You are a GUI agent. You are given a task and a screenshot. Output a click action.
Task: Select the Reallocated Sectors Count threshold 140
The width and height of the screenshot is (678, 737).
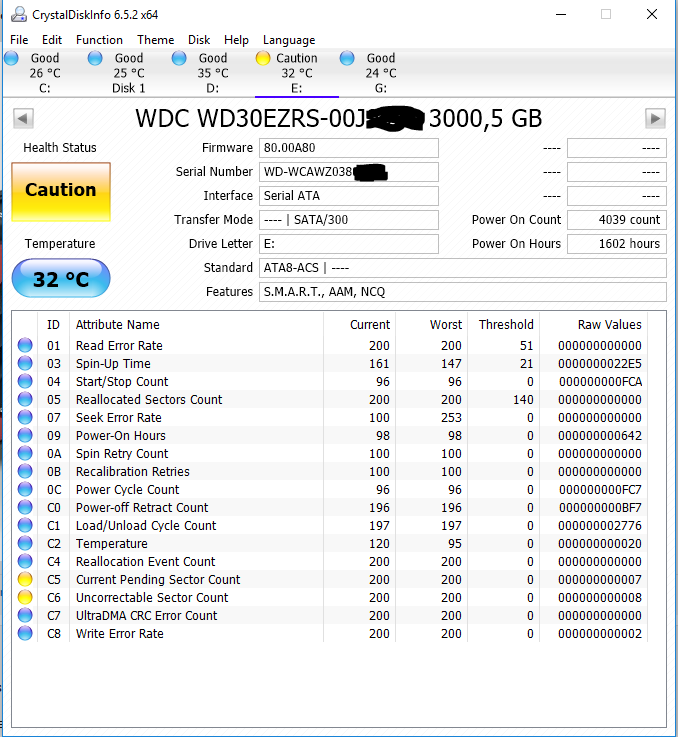pyautogui.click(x=523, y=400)
